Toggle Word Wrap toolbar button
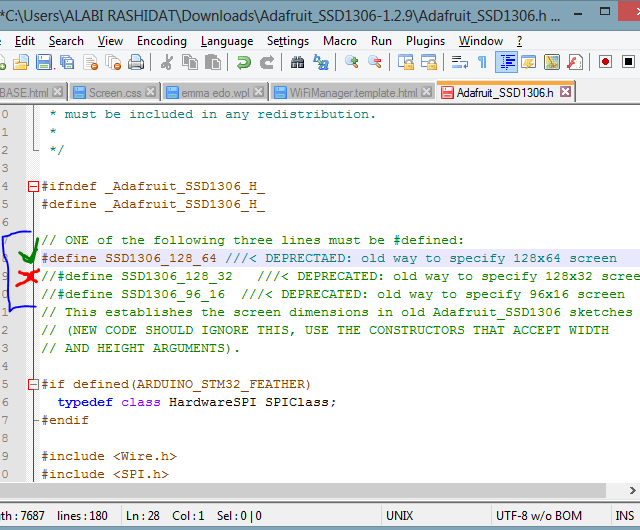Image resolution: width=640 pixels, height=530 pixels. [459, 62]
